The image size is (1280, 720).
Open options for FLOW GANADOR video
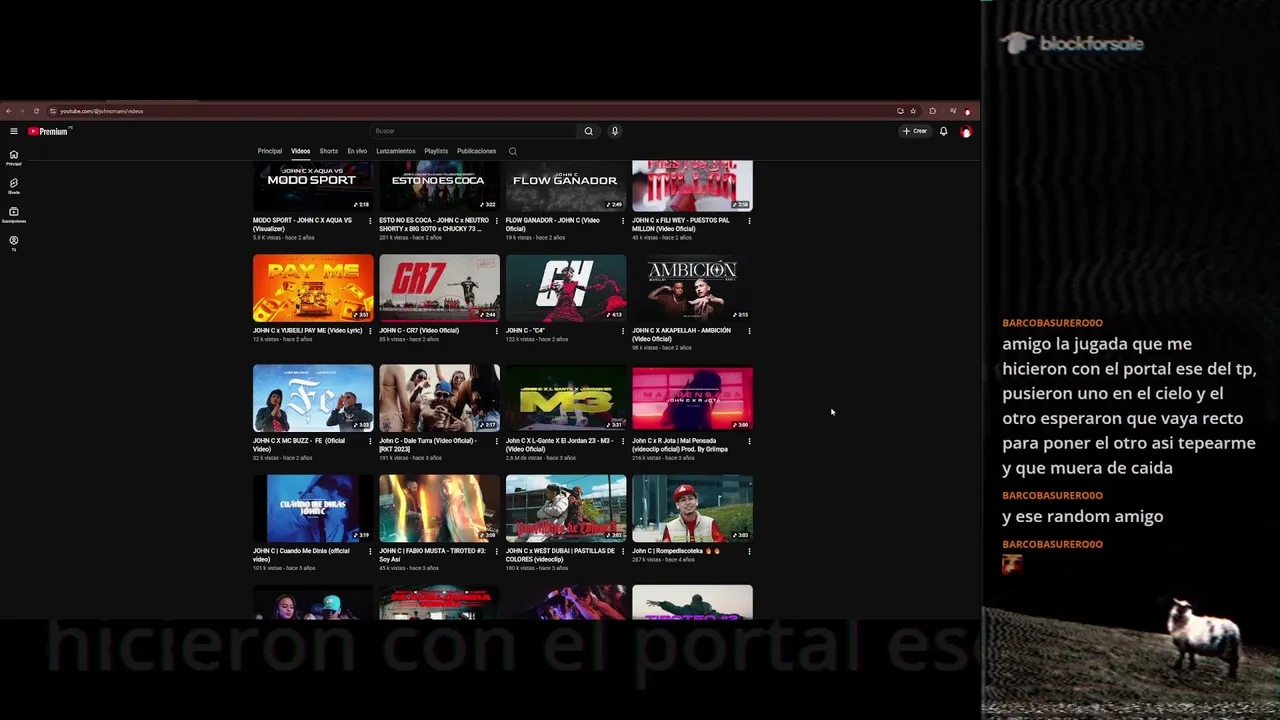[x=623, y=221]
